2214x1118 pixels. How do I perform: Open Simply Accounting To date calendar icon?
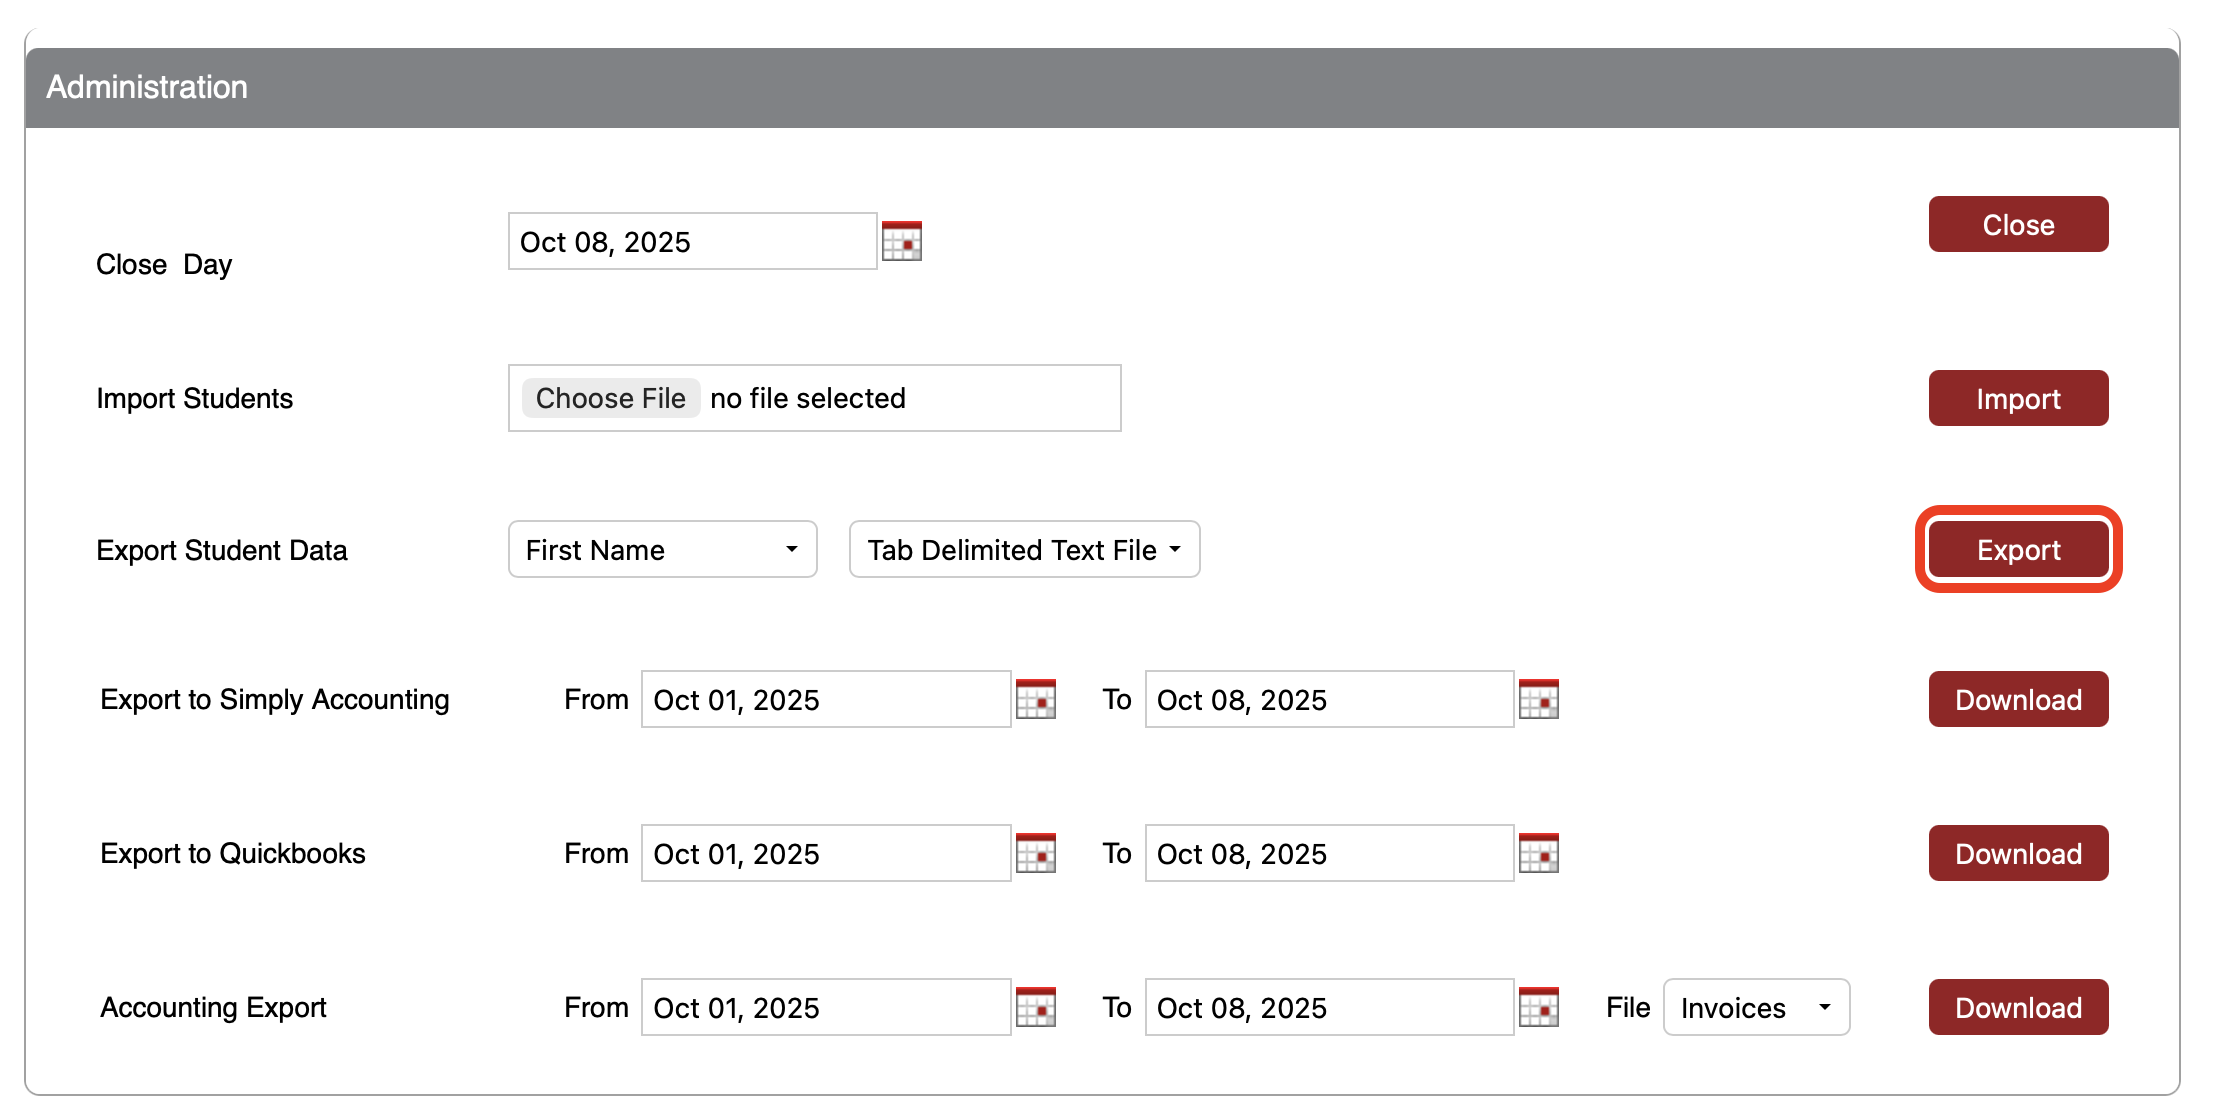click(x=1538, y=699)
